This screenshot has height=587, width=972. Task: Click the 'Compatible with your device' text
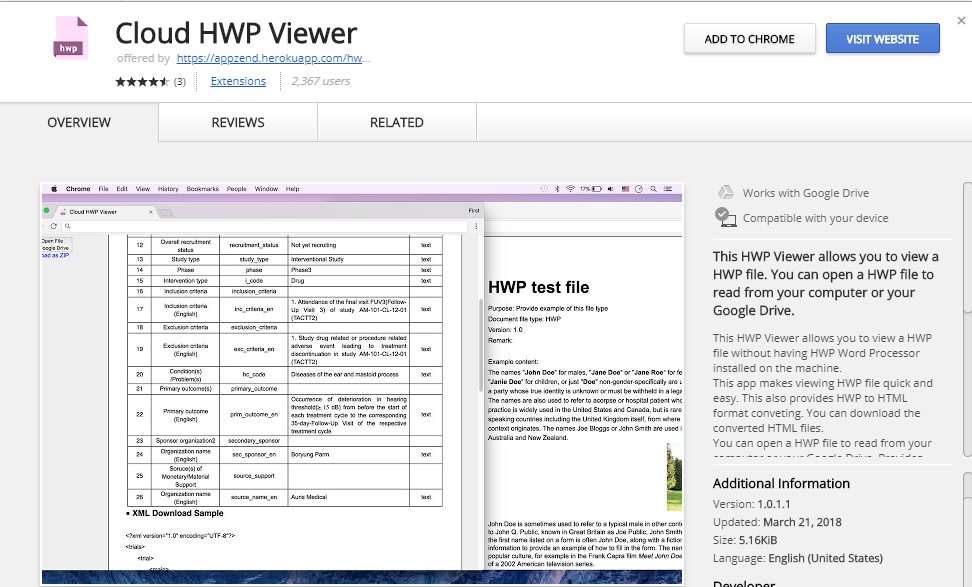pos(815,218)
